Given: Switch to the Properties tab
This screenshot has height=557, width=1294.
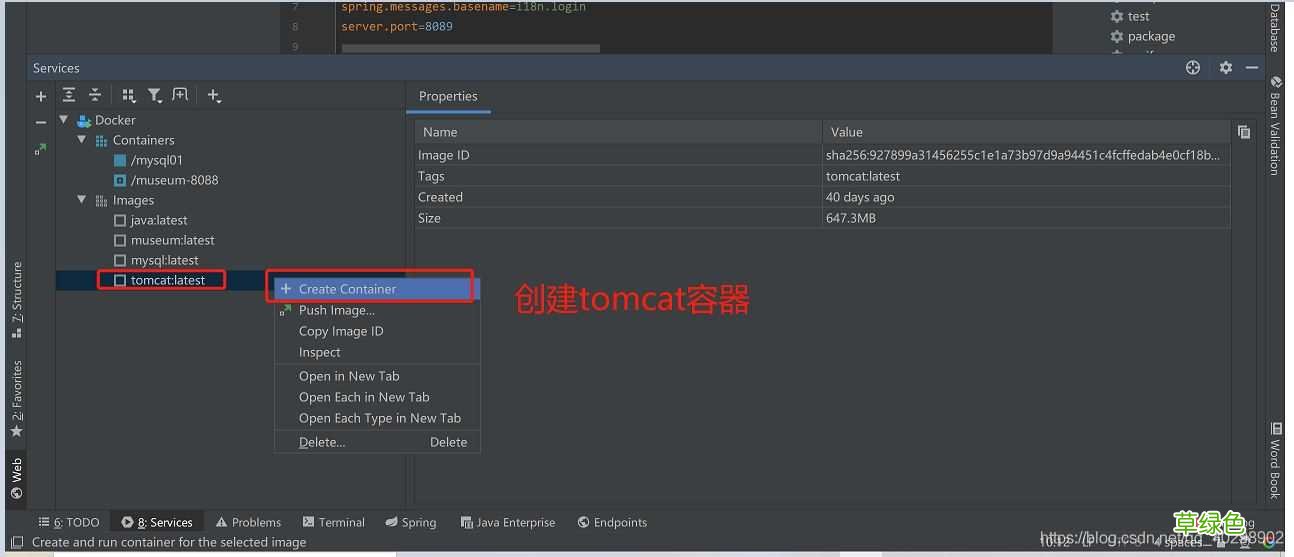Looking at the screenshot, I should [448, 96].
